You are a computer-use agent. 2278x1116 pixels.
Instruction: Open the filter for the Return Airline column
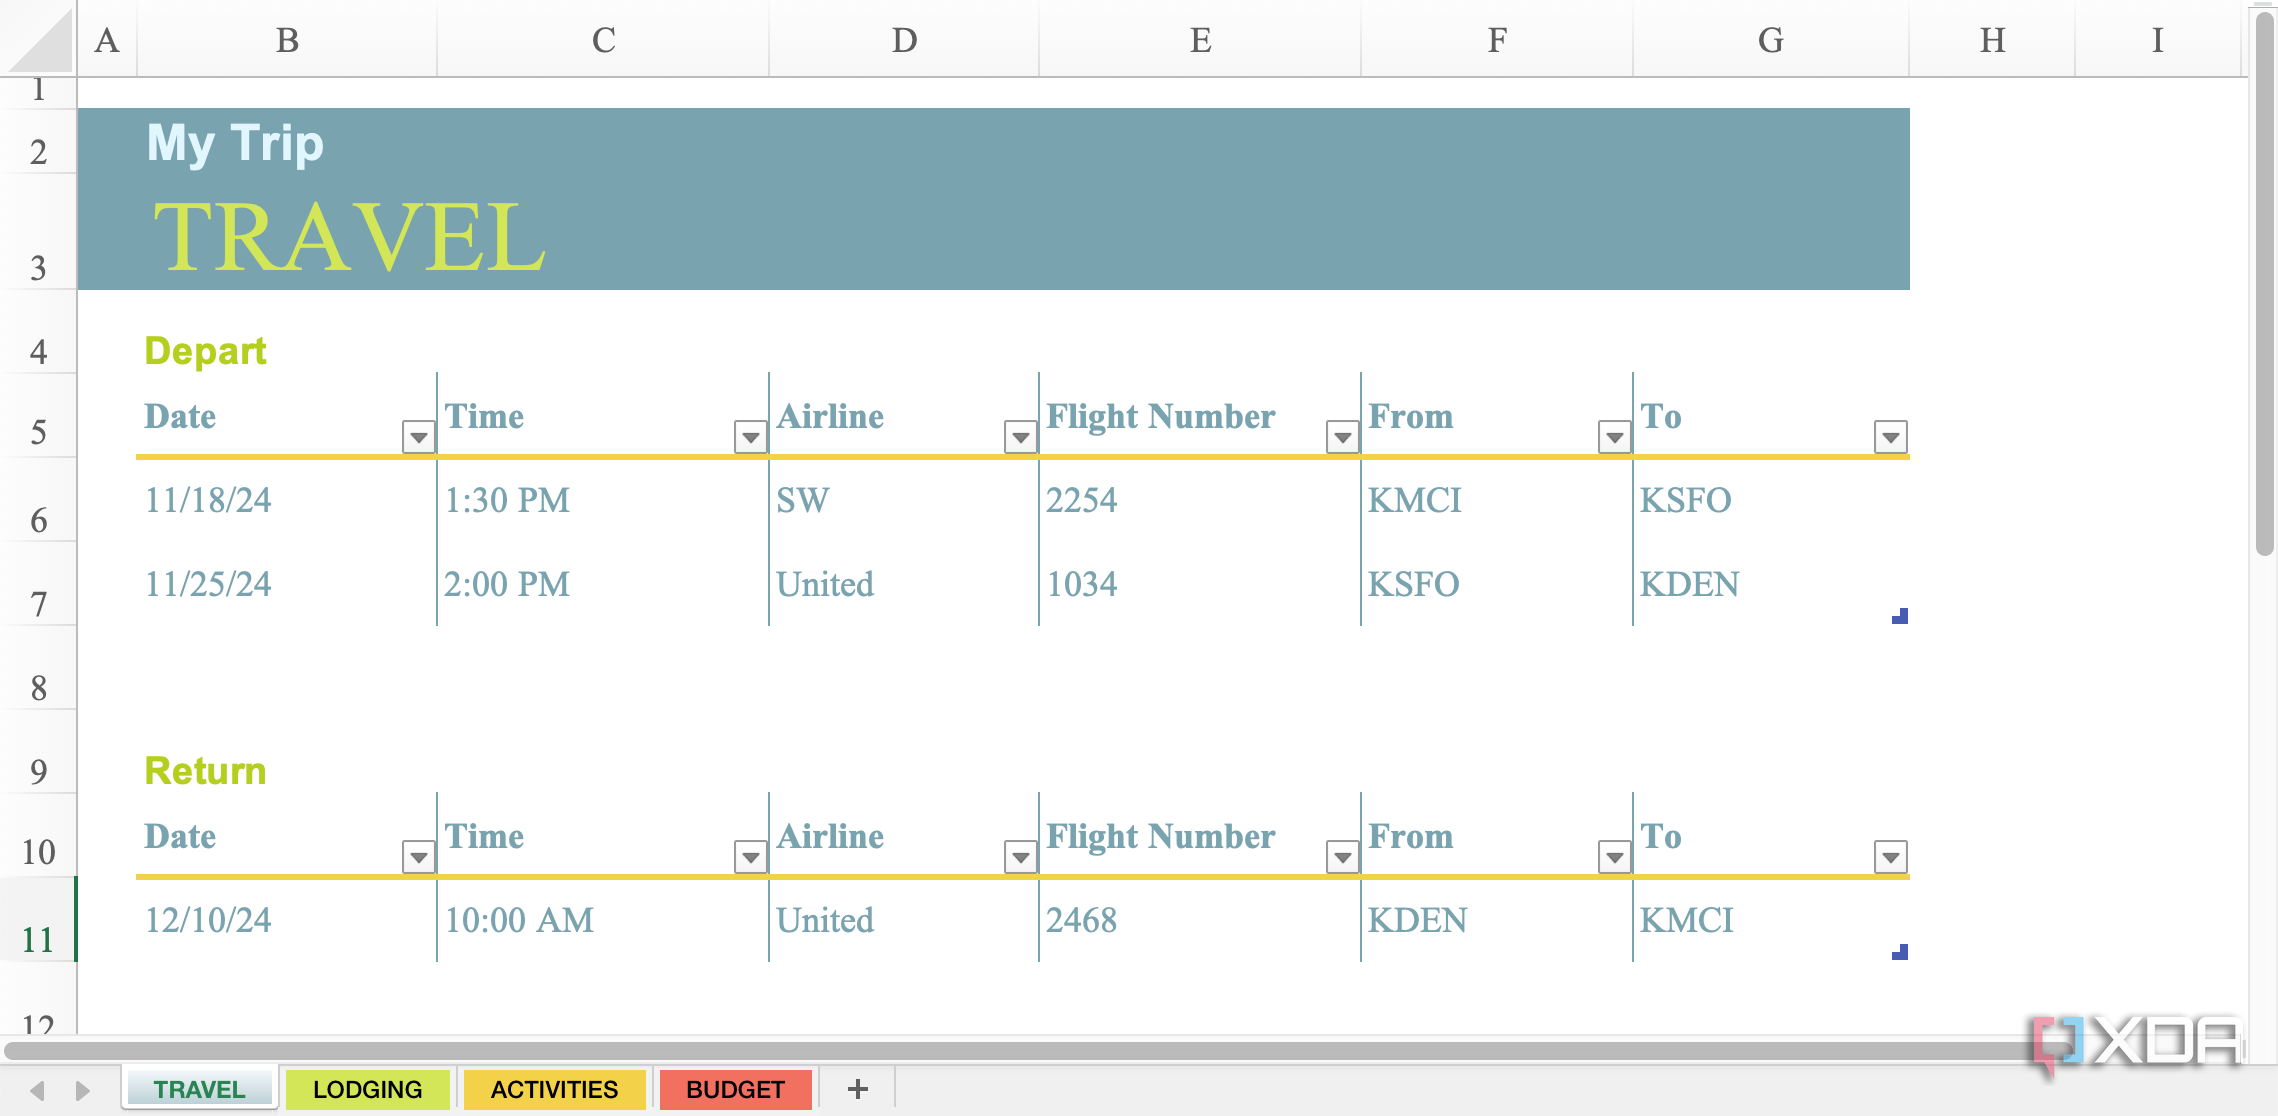click(x=1019, y=856)
